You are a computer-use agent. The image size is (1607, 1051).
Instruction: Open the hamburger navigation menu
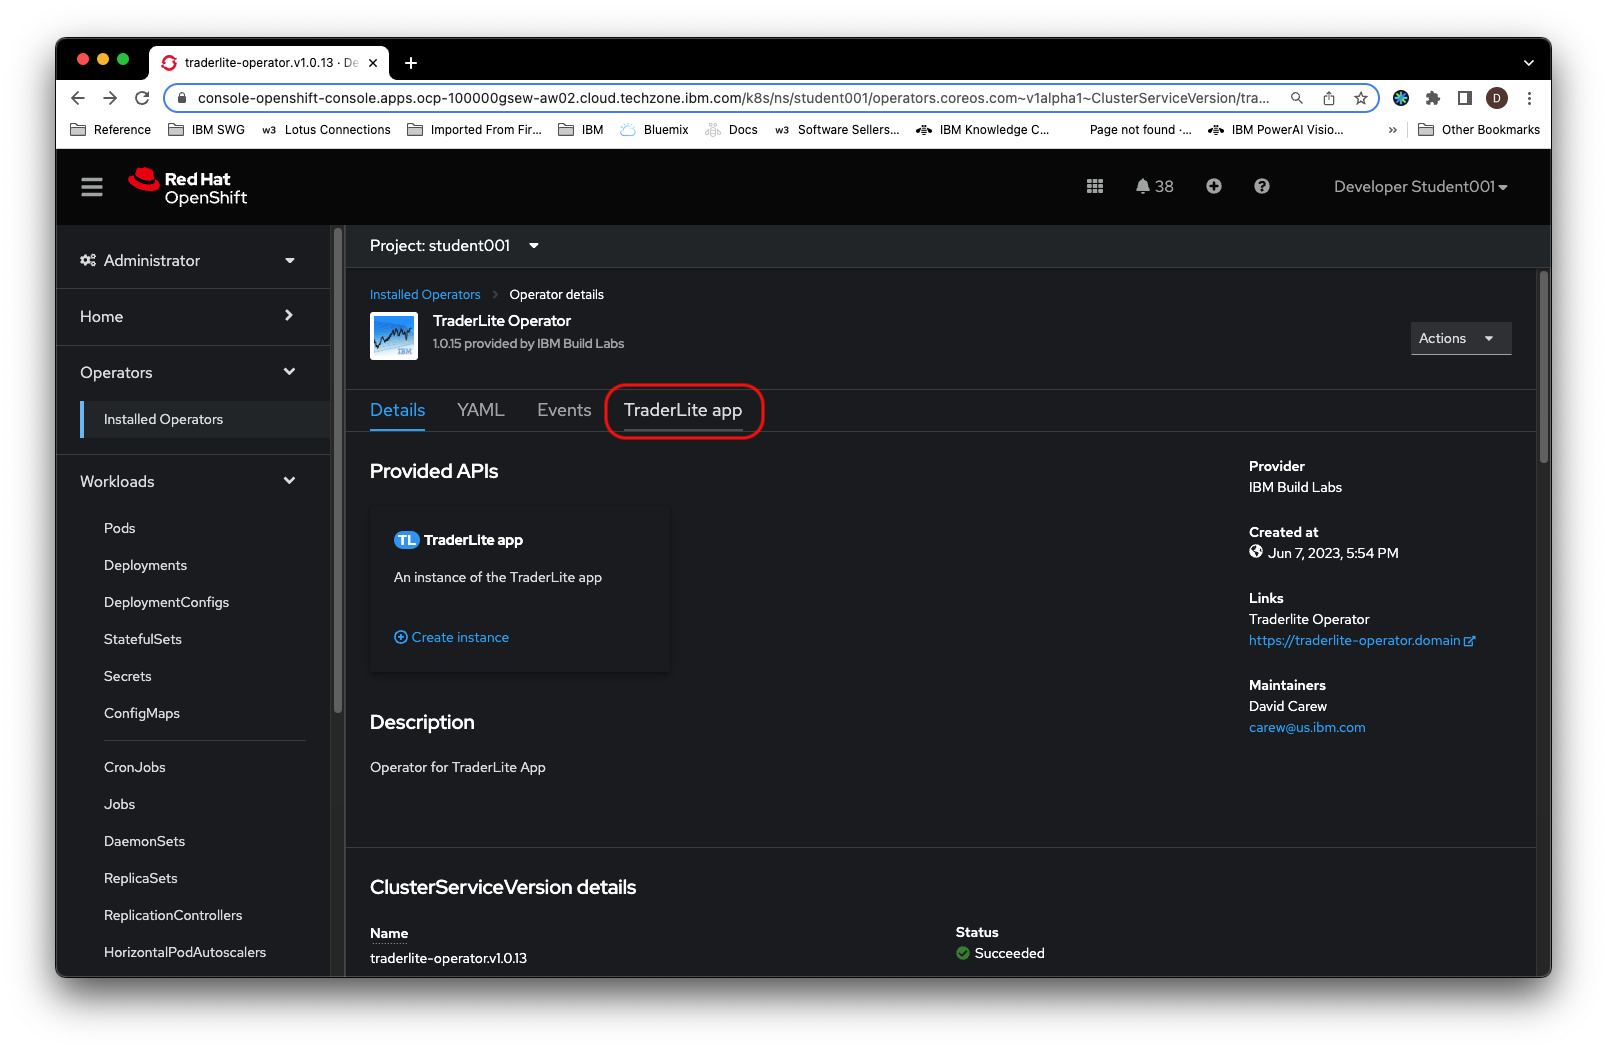pyautogui.click(x=92, y=187)
